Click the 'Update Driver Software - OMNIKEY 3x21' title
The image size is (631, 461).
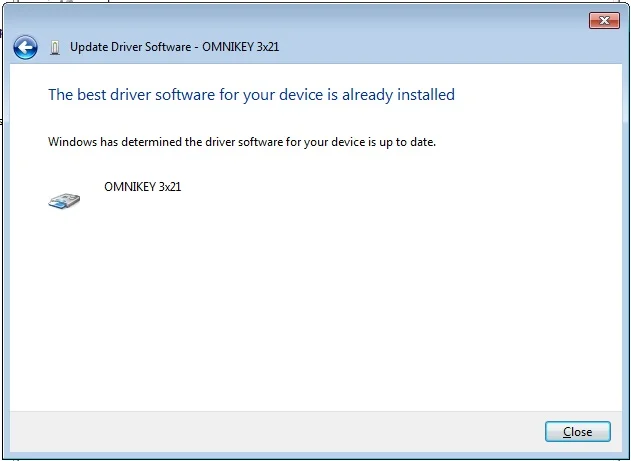pyautogui.click(x=174, y=47)
